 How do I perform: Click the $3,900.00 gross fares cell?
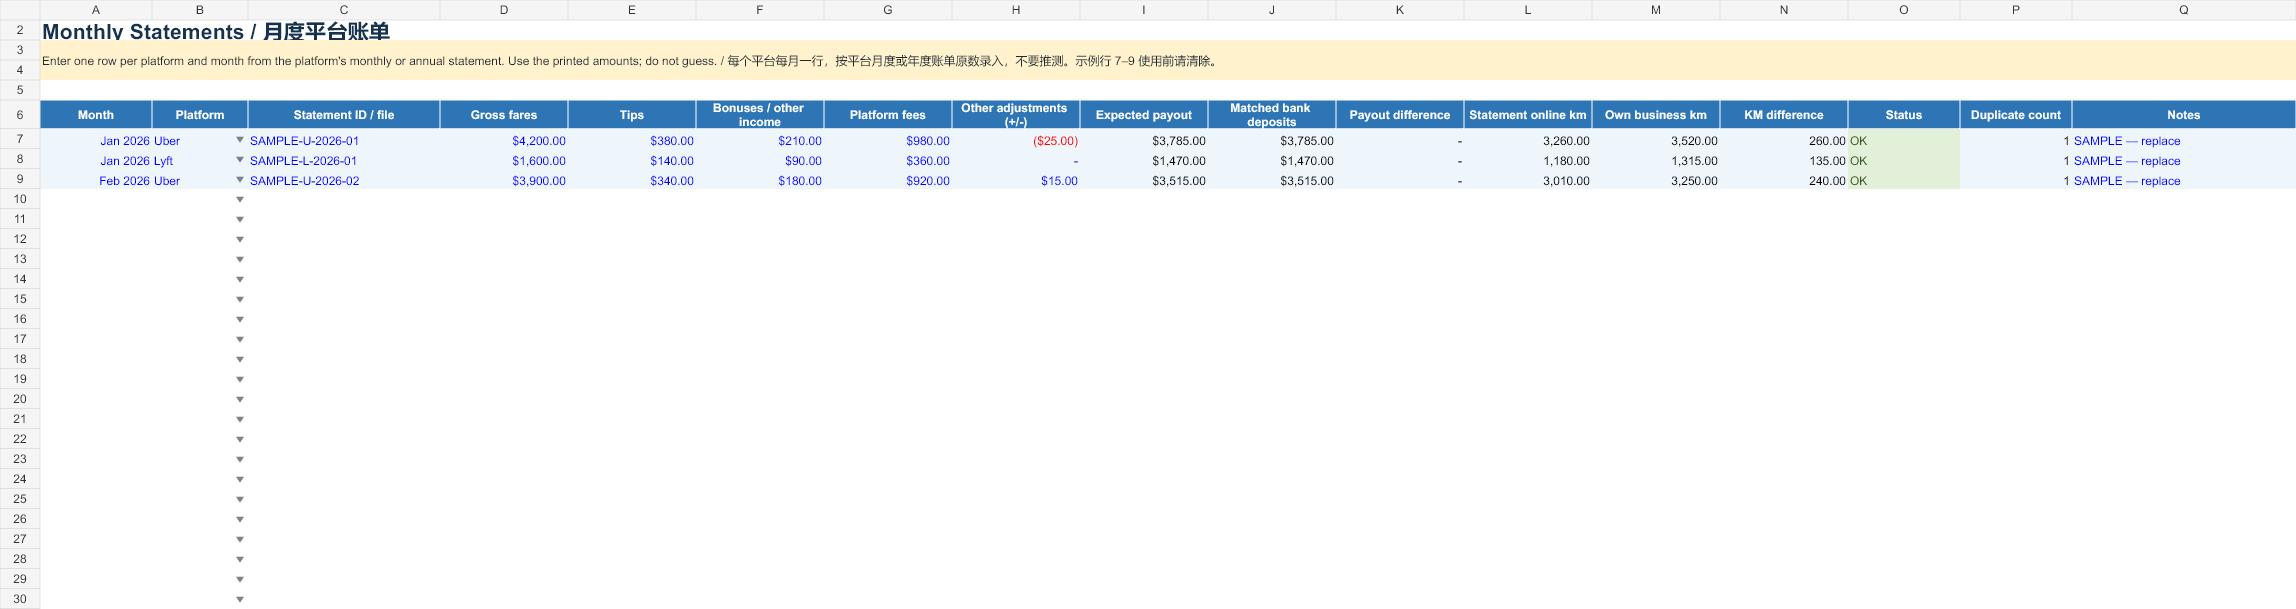[x=504, y=181]
